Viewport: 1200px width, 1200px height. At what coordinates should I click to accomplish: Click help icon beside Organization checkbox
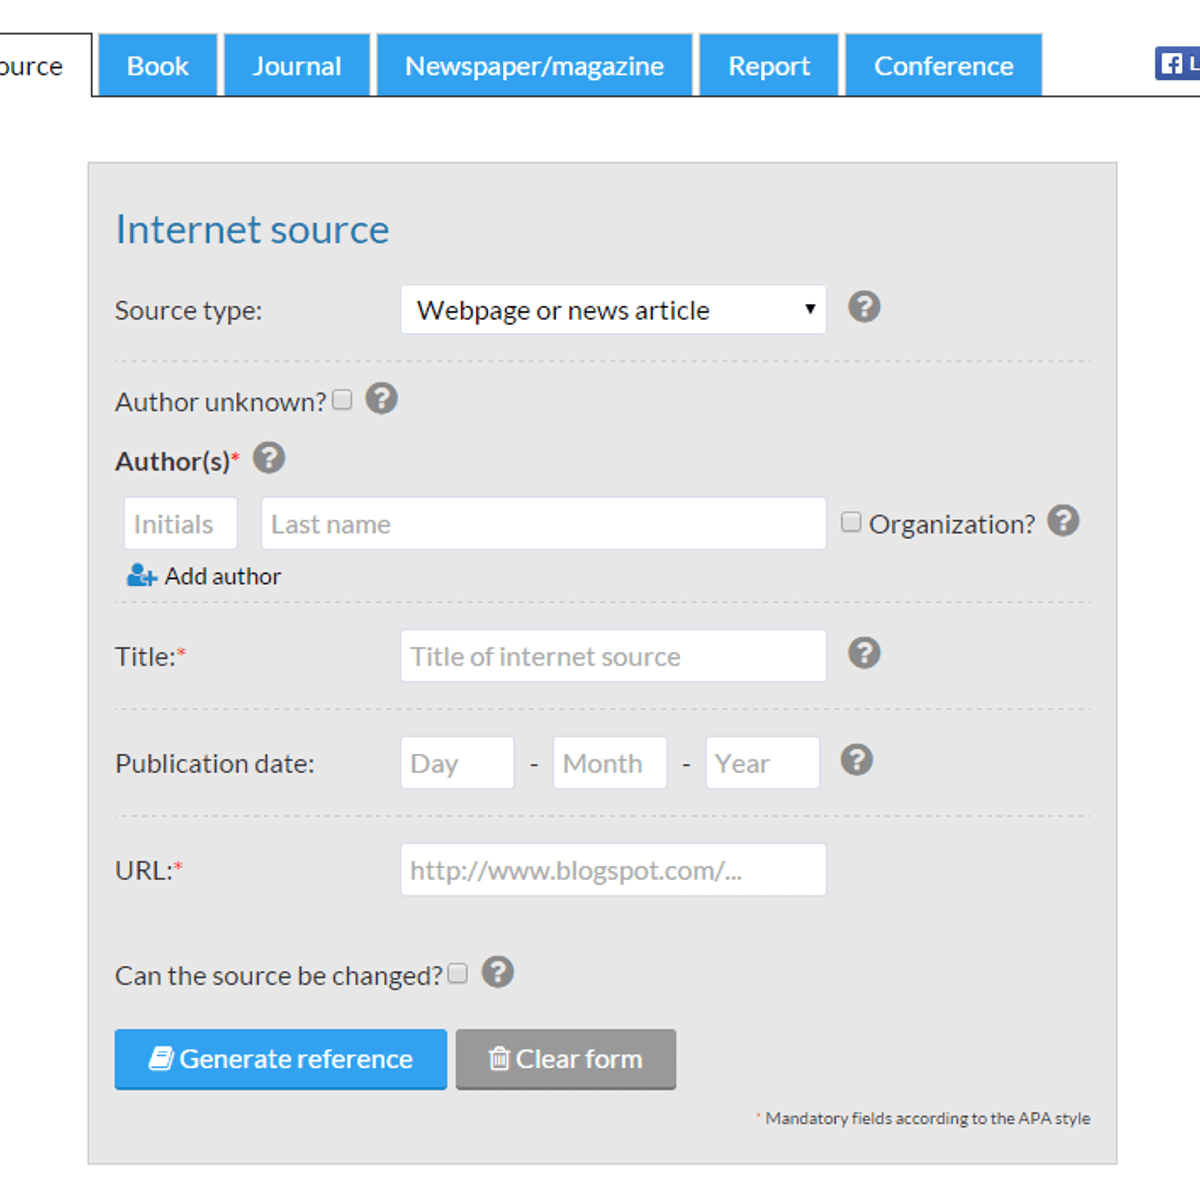(1063, 521)
